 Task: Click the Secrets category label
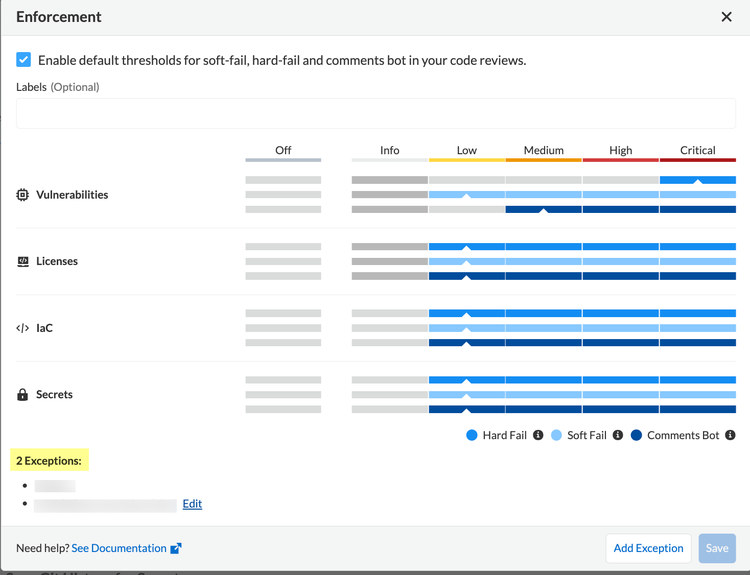(x=55, y=395)
